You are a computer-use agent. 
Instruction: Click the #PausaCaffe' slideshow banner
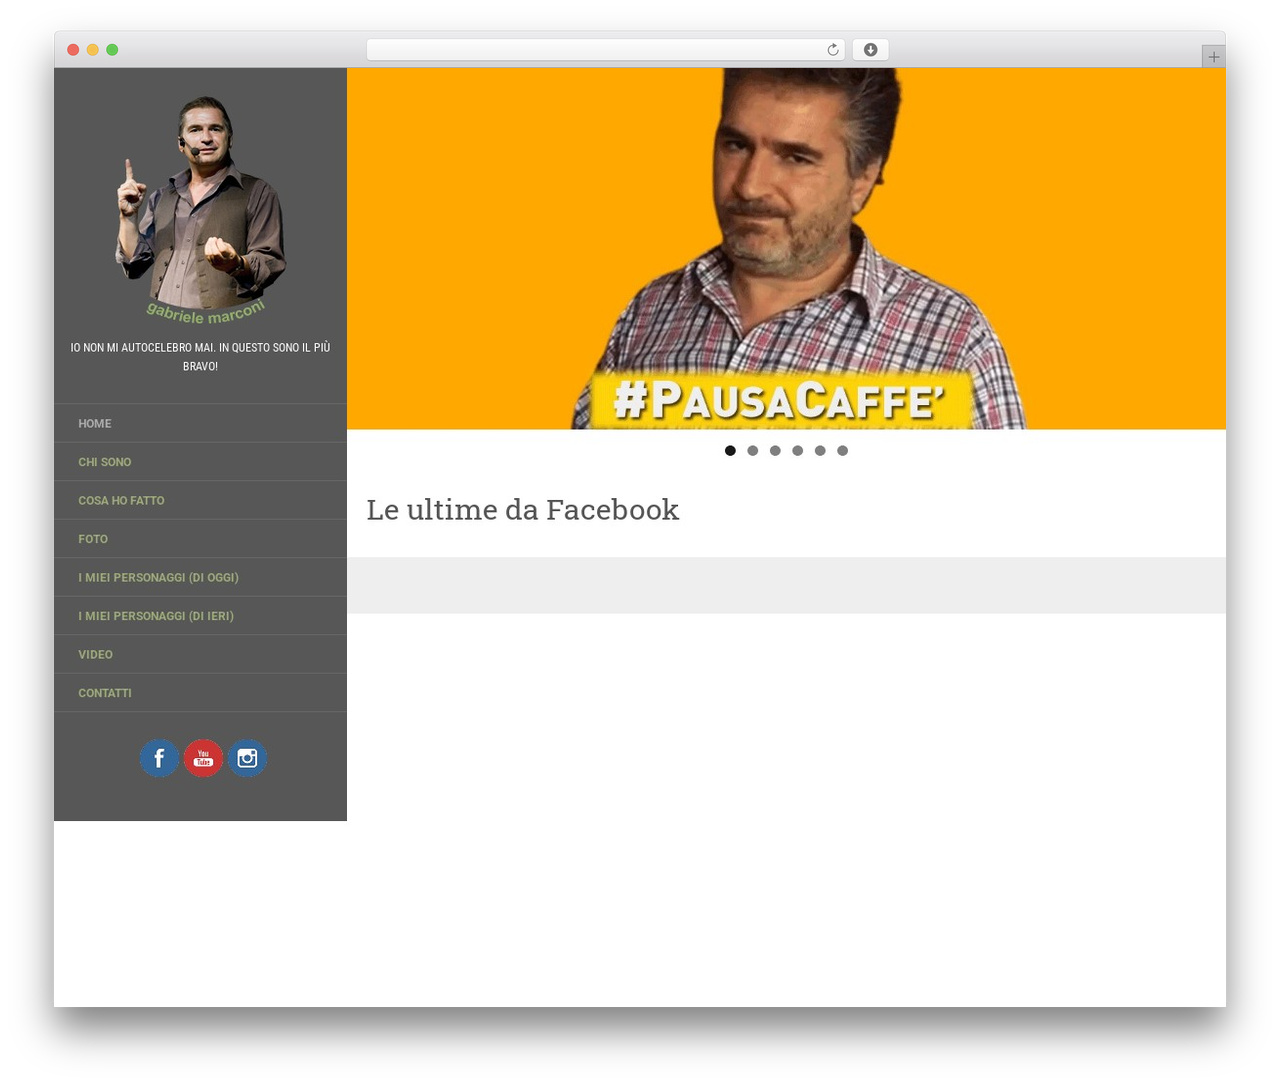tap(786, 249)
